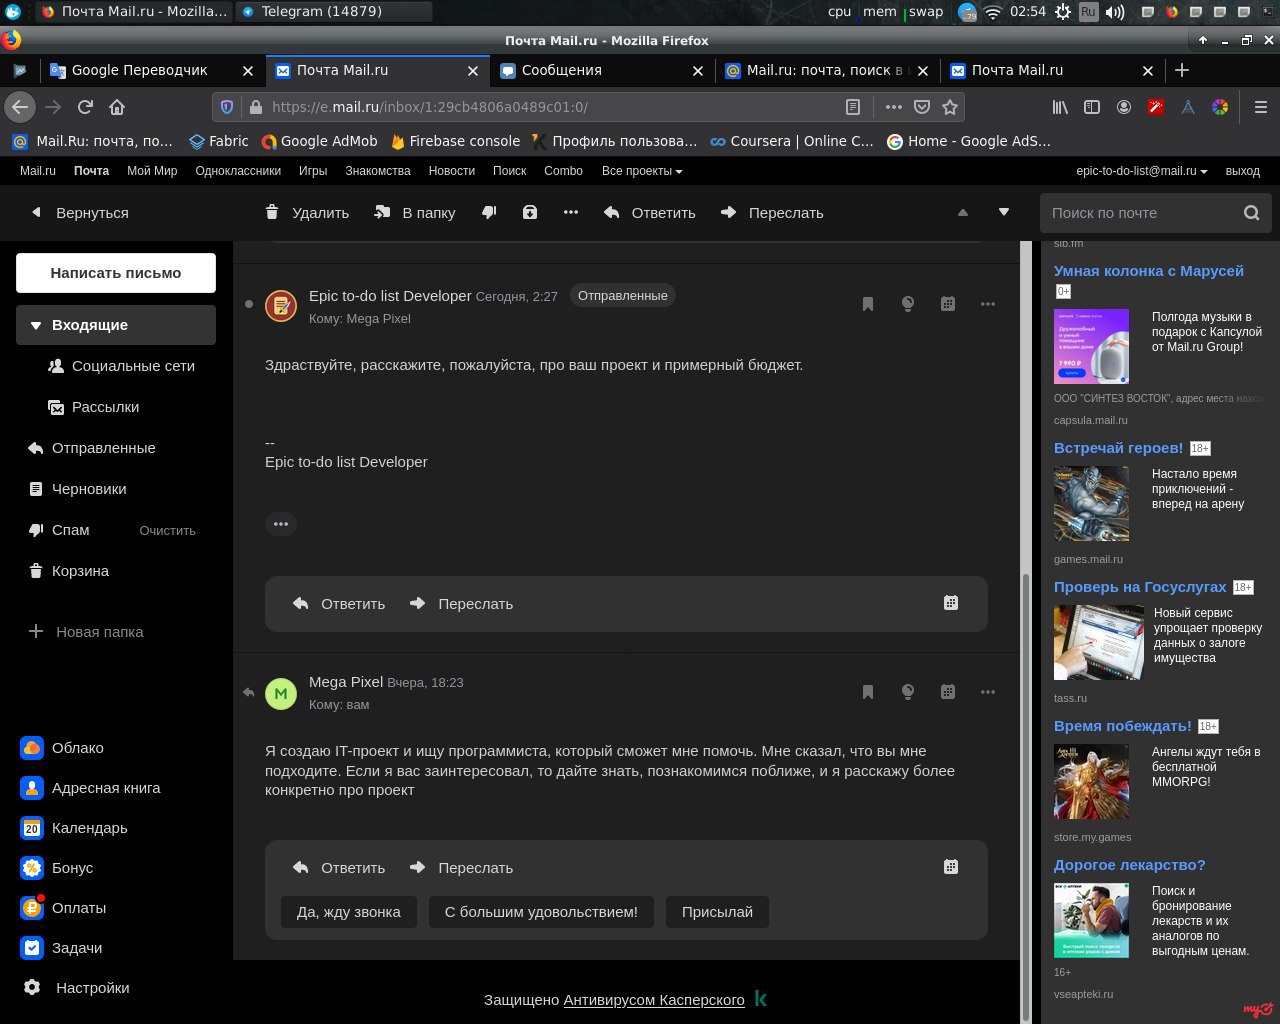Toggle bookmark flag on Mega Pixel message
Screen dimensions: 1280x1024
(x=868, y=692)
